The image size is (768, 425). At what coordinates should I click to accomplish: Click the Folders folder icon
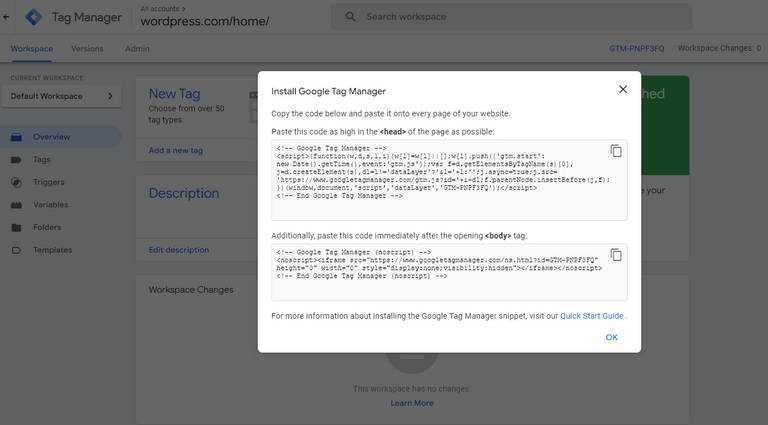pyautogui.click(x=16, y=227)
